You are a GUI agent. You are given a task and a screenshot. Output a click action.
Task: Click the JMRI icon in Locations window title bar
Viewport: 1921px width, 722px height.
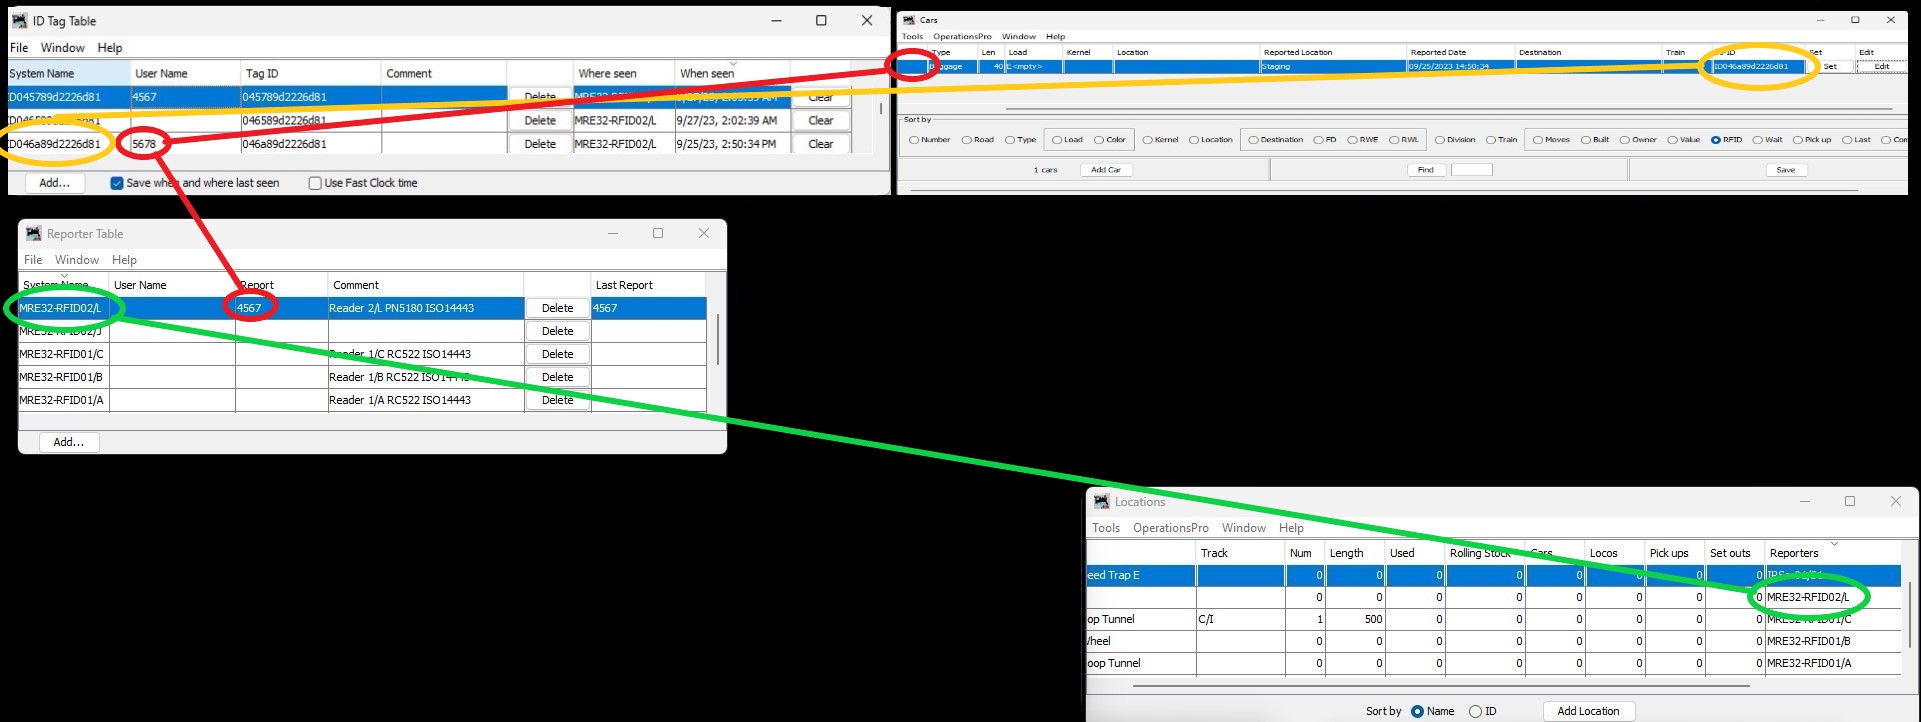(1101, 502)
